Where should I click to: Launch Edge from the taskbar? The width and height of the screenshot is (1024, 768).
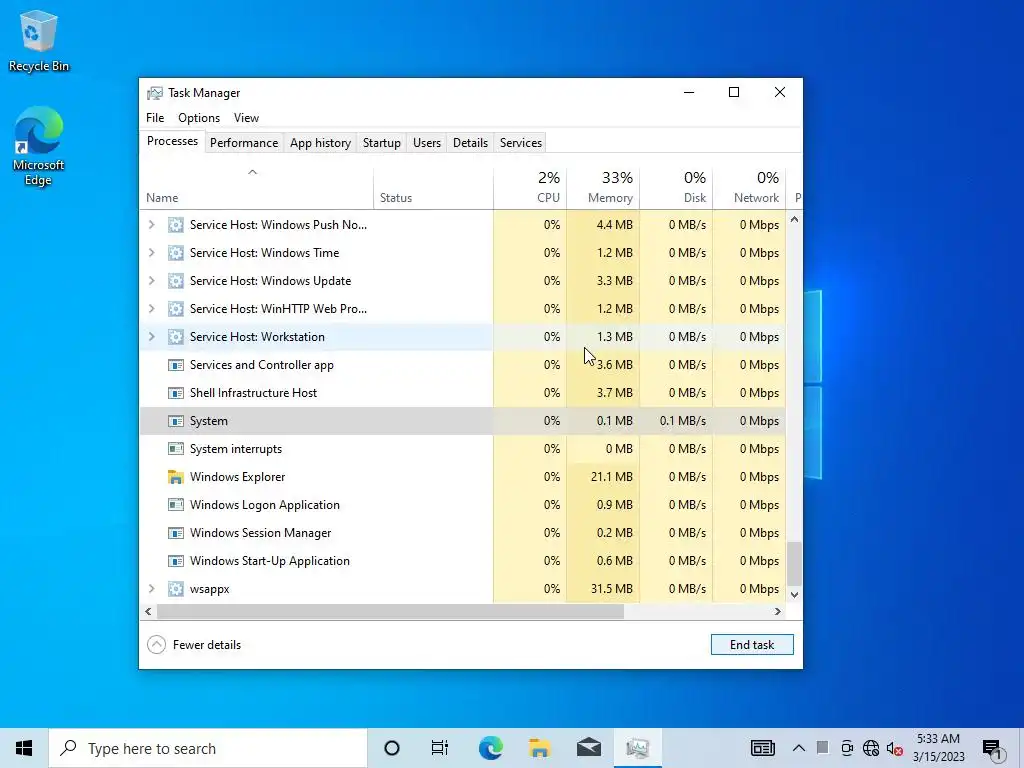[490, 748]
